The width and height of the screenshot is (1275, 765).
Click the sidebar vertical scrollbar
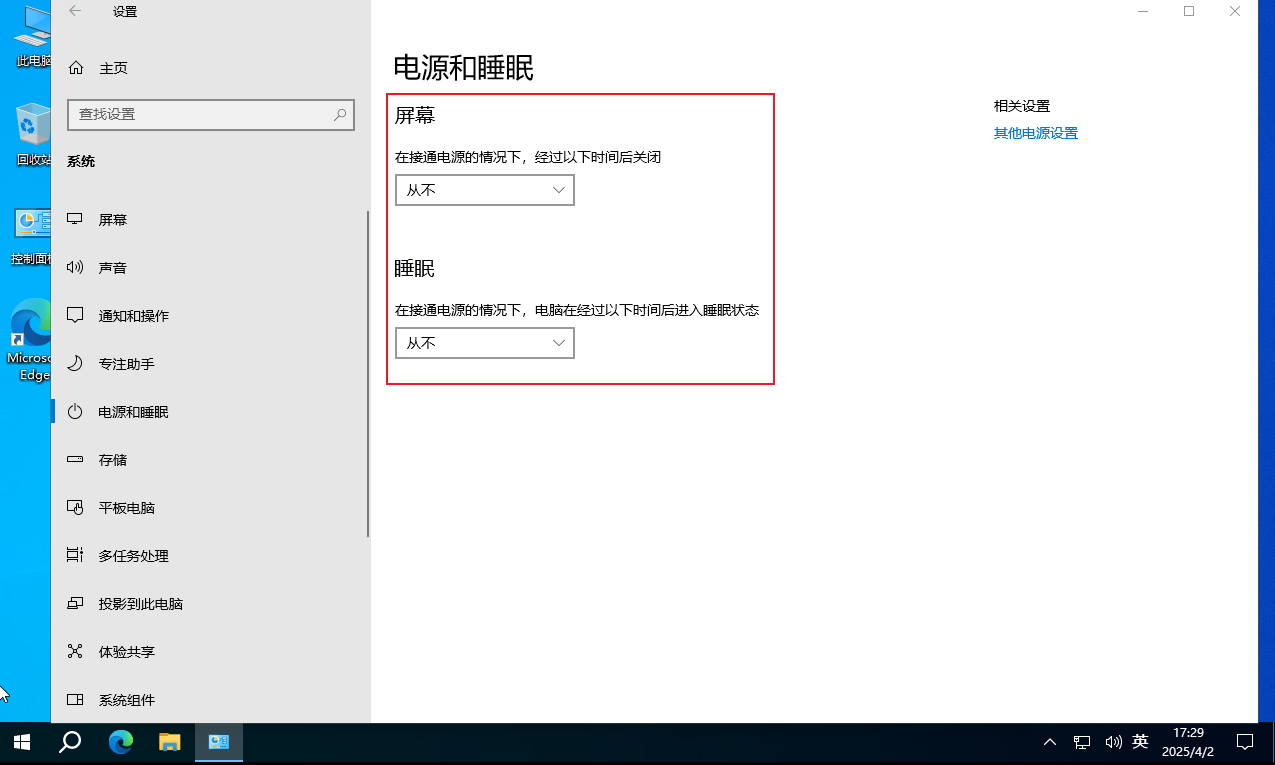368,373
